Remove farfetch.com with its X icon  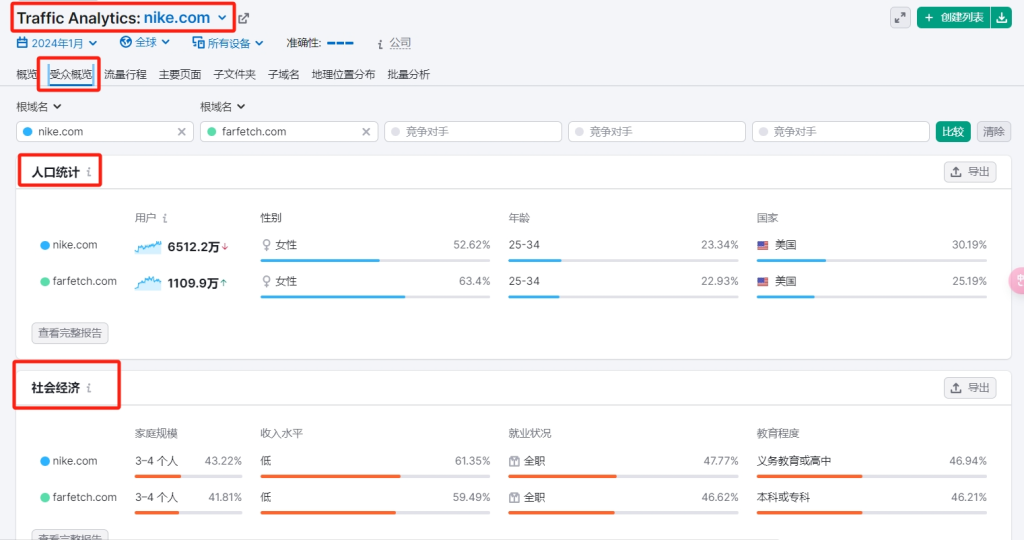click(x=366, y=132)
